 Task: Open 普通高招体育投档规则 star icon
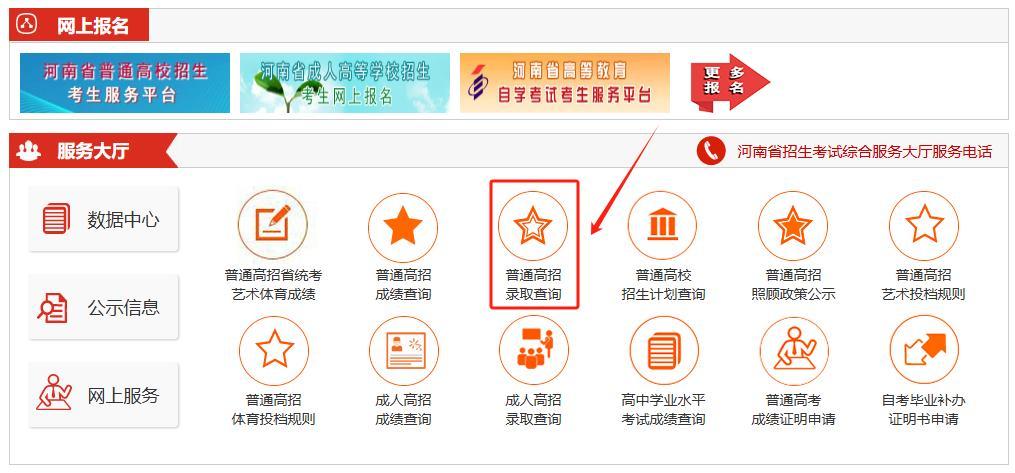274,351
